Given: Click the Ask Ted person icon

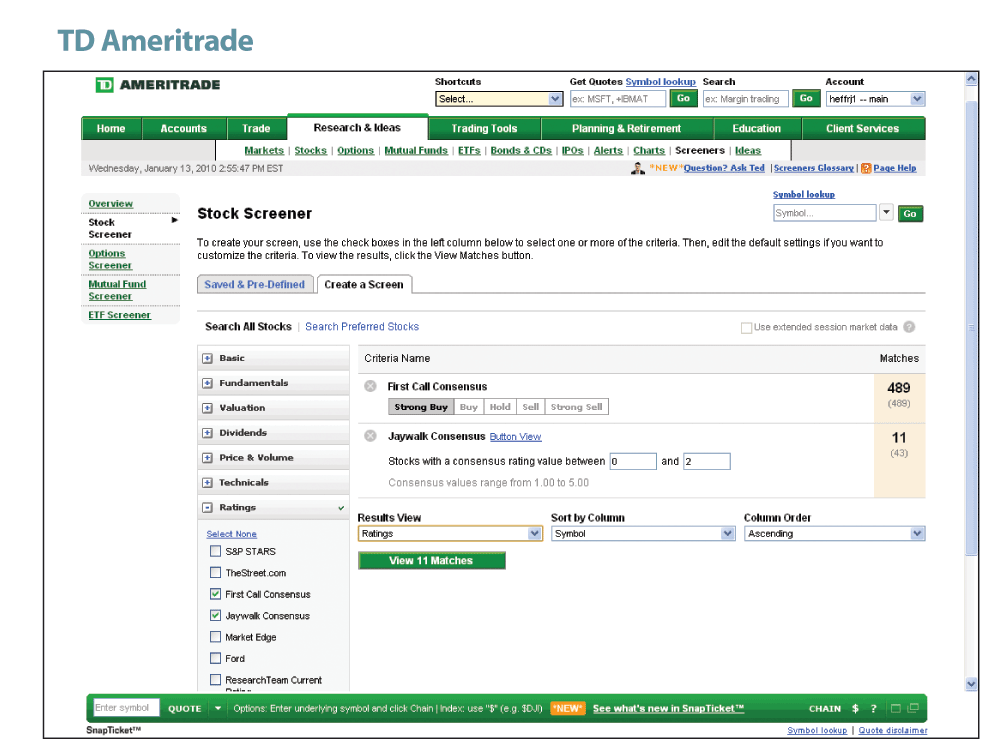Looking at the screenshot, I should [638, 168].
